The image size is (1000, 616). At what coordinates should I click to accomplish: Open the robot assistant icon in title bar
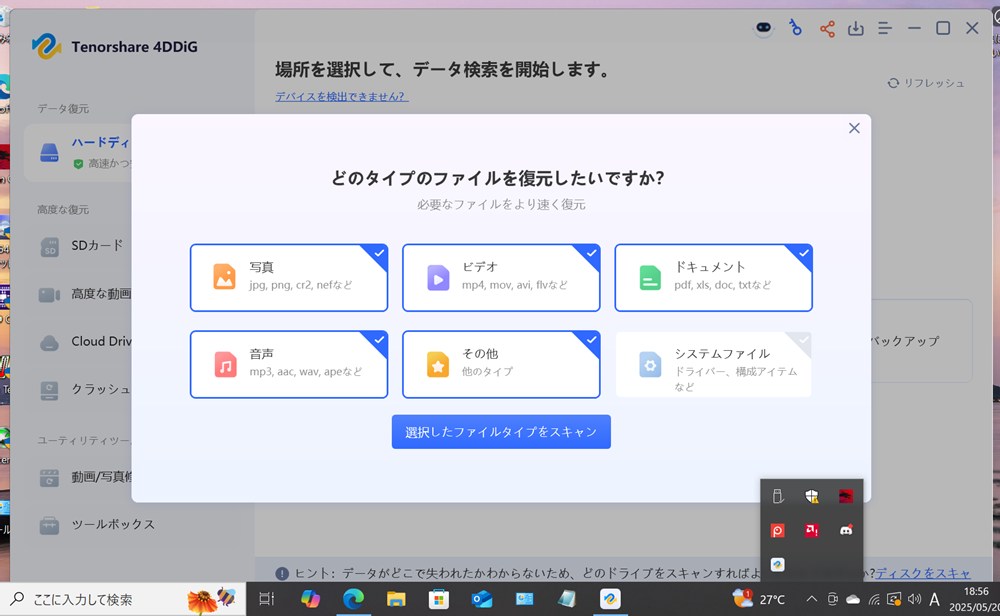[764, 28]
